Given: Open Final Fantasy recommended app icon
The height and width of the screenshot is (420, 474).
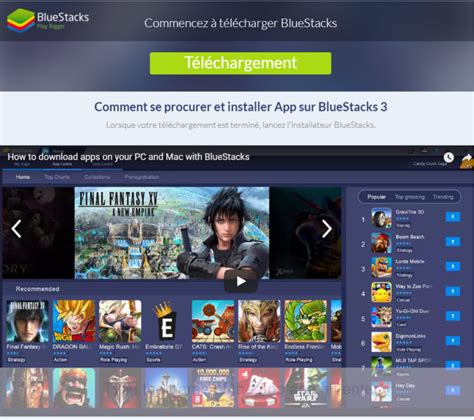Looking at the screenshot, I should point(27,321).
